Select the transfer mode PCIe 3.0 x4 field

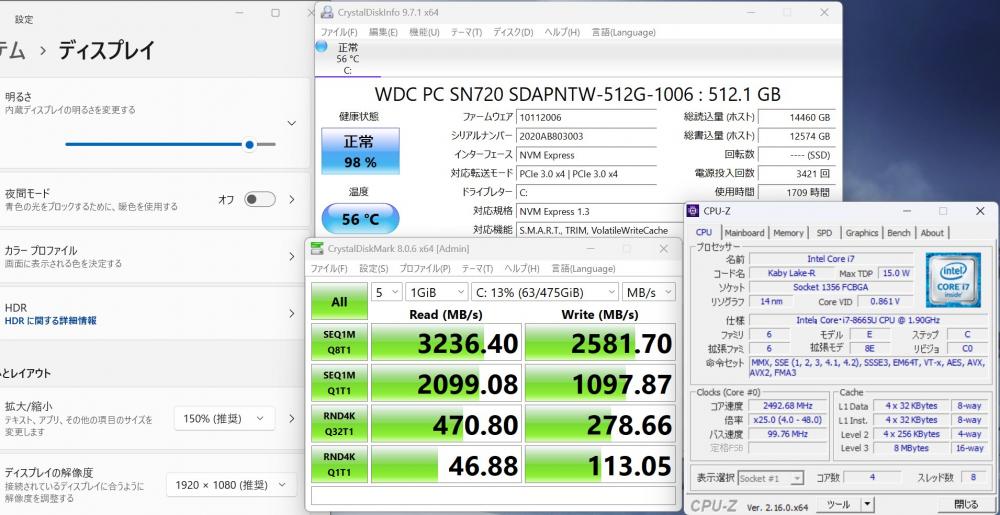click(x=587, y=173)
